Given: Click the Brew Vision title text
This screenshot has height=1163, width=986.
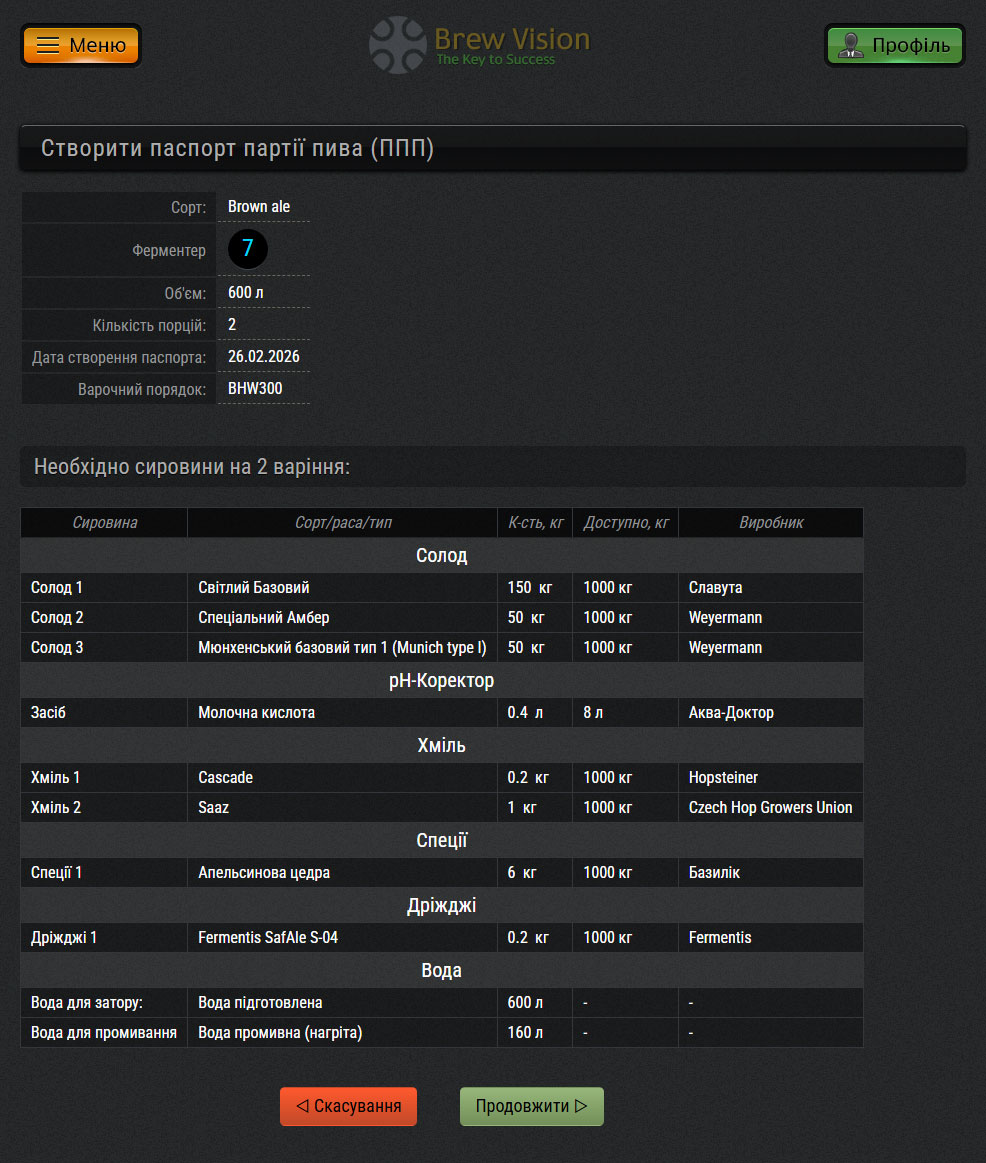Looking at the screenshot, I should tap(512, 39).
